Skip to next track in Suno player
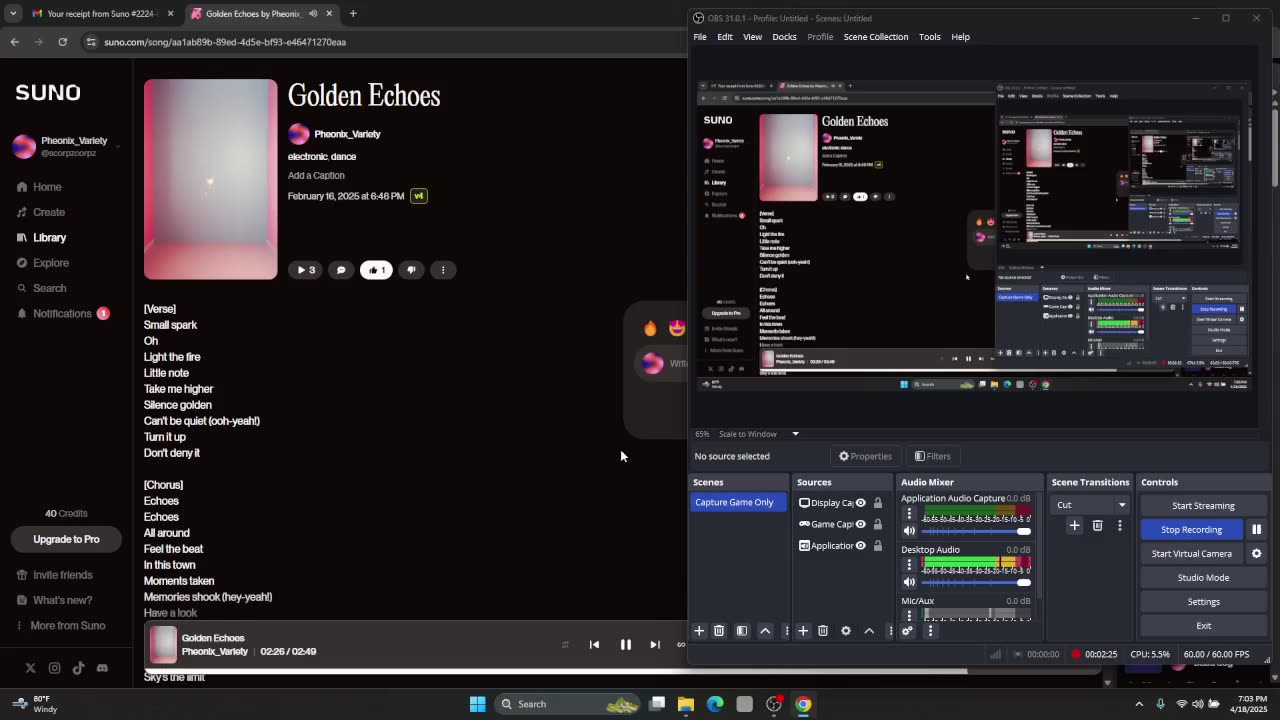This screenshot has height=720, width=1280. [x=654, y=645]
